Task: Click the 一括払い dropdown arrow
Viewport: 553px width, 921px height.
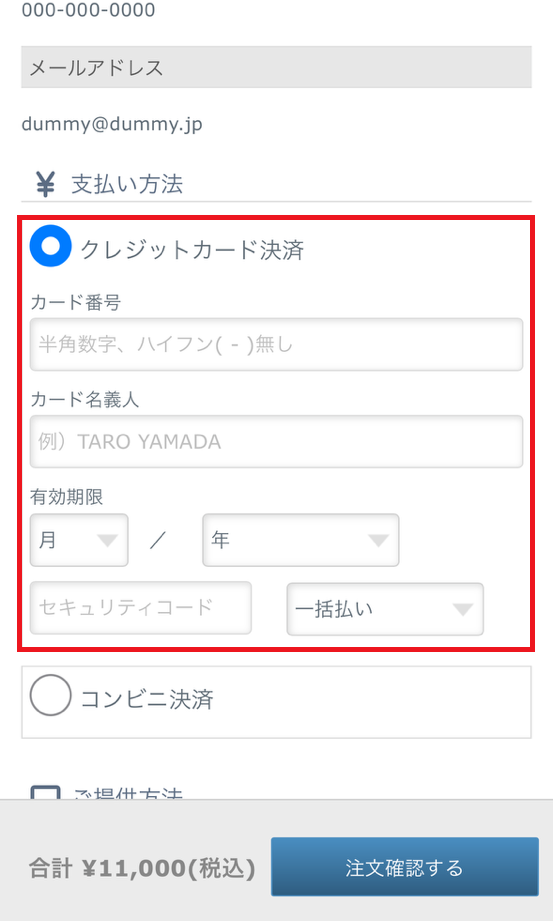Action: coord(462,610)
